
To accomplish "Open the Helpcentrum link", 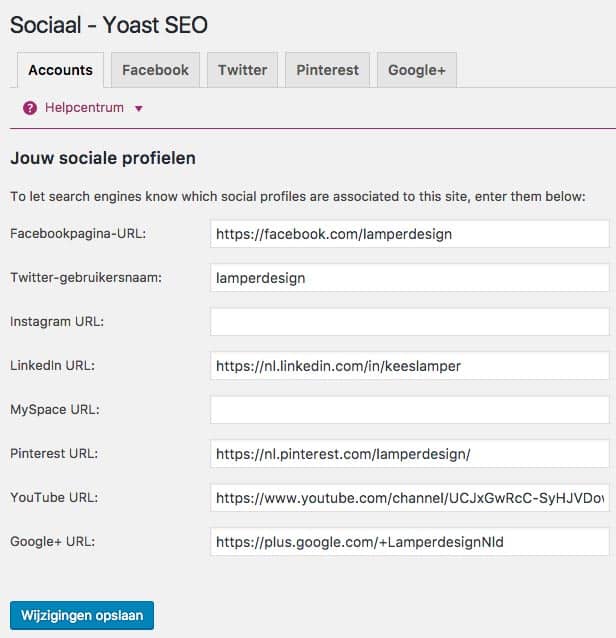I will [x=84, y=108].
